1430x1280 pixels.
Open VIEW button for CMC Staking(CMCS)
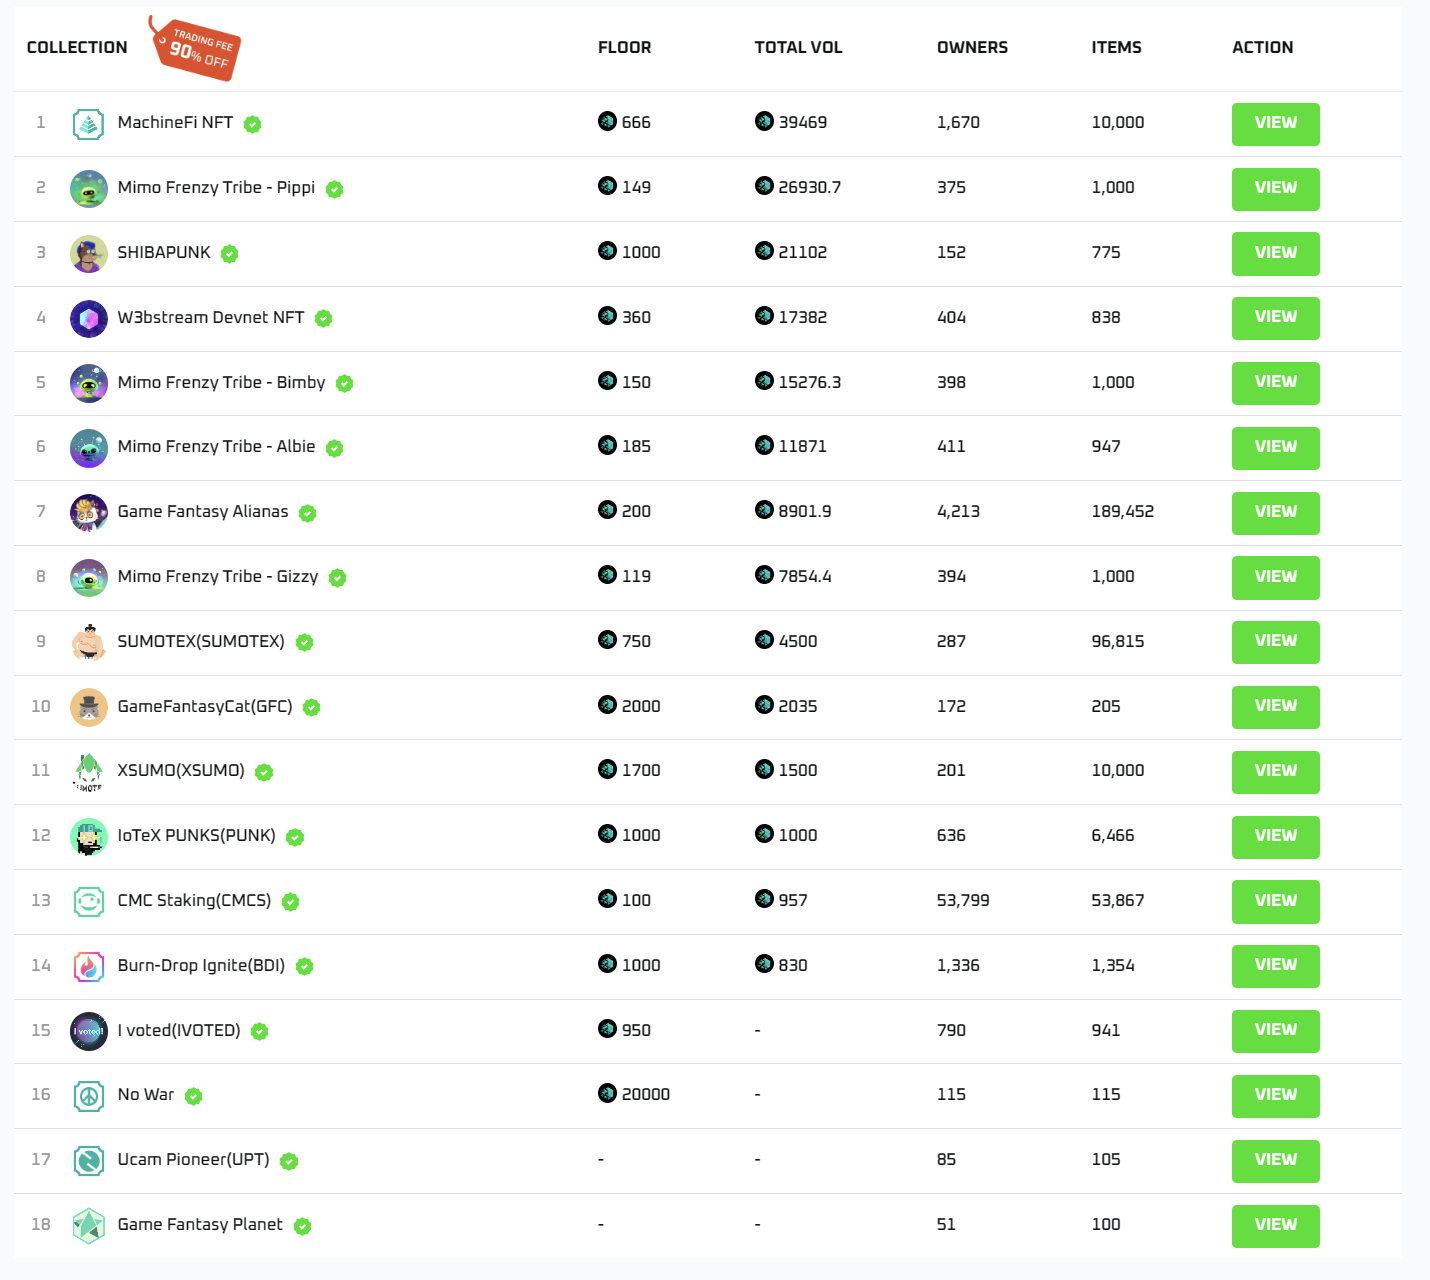tap(1275, 901)
